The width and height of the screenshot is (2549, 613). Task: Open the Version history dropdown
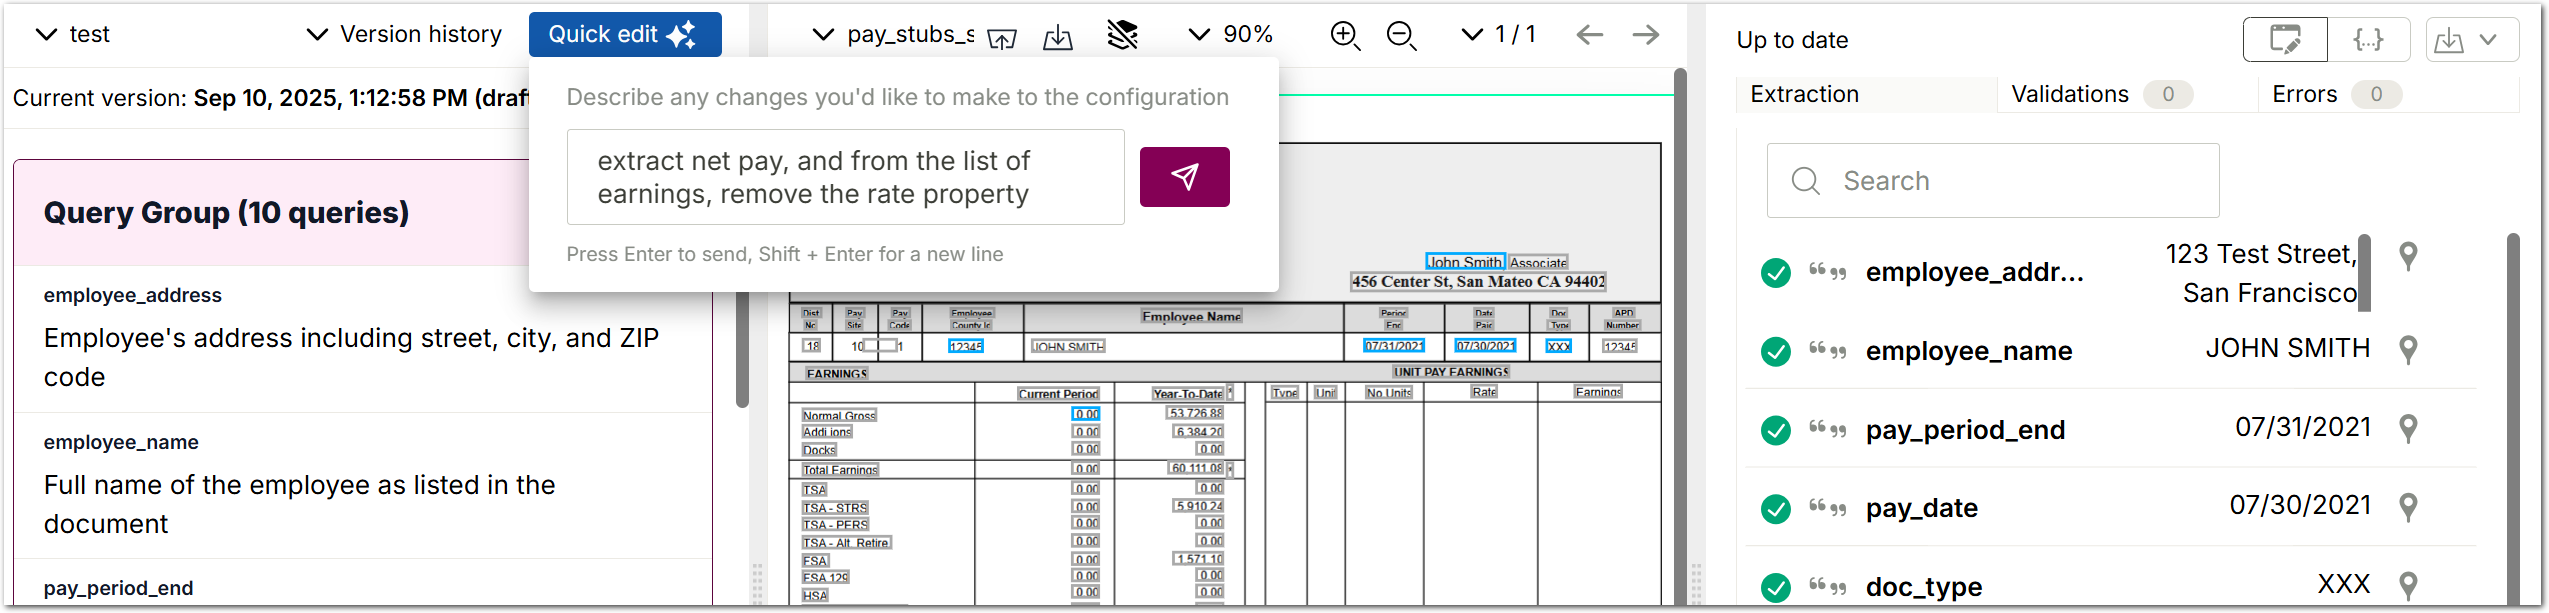click(x=403, y=34)
